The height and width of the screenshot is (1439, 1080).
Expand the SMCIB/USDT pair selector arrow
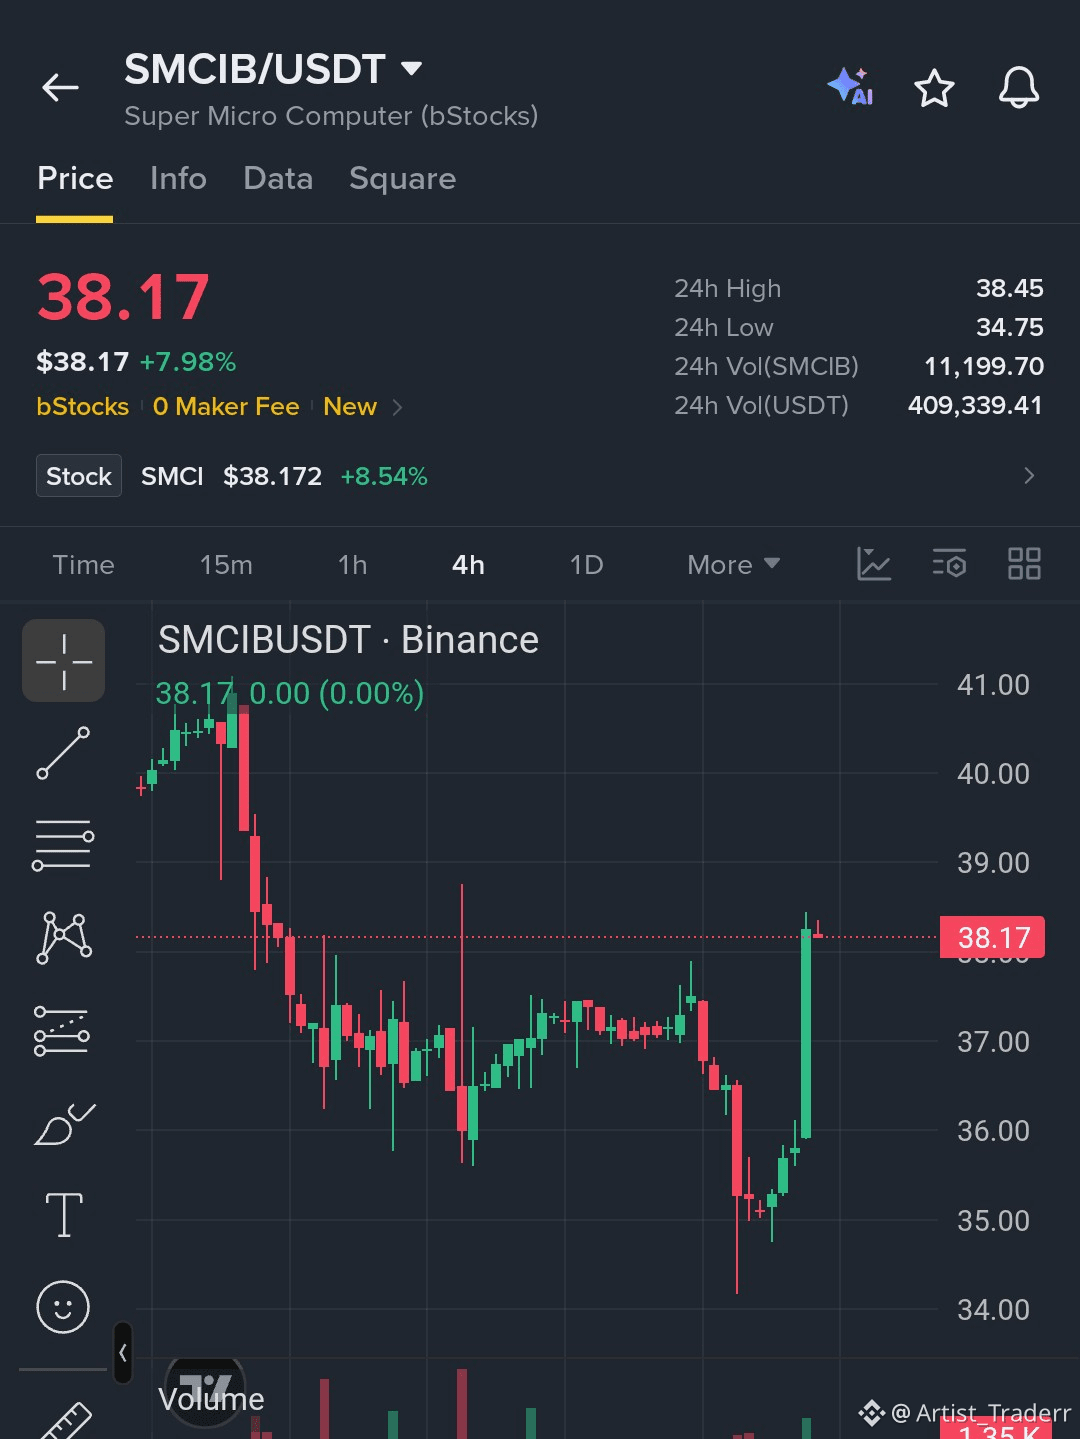pos(411,69)
